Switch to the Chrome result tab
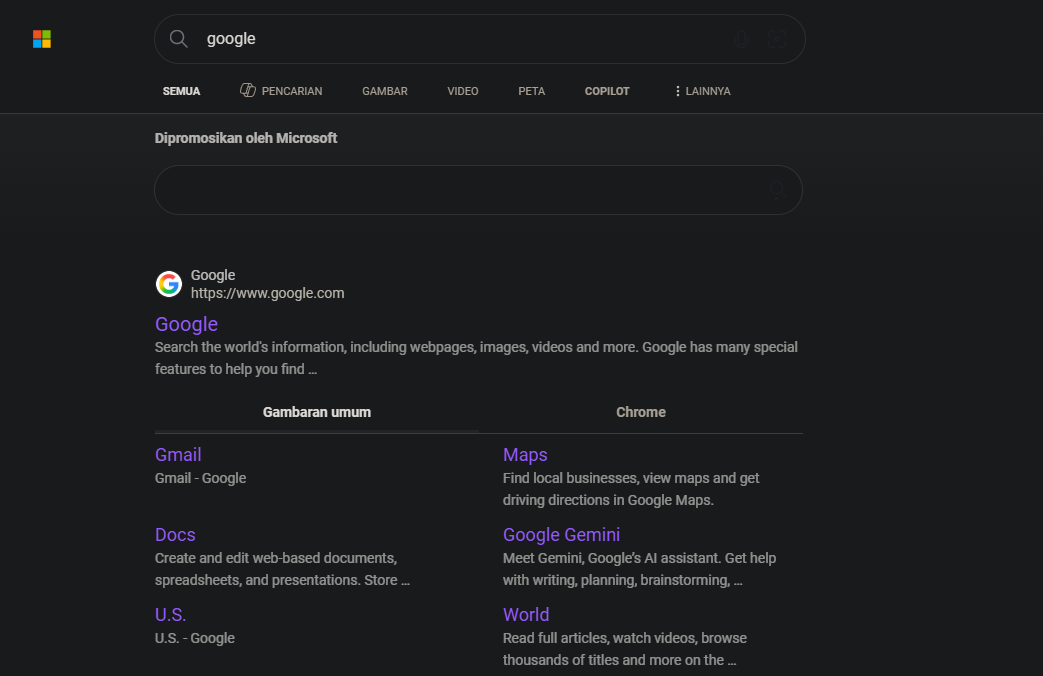The height and width of the screenshot is (676, 1043). 641,413
